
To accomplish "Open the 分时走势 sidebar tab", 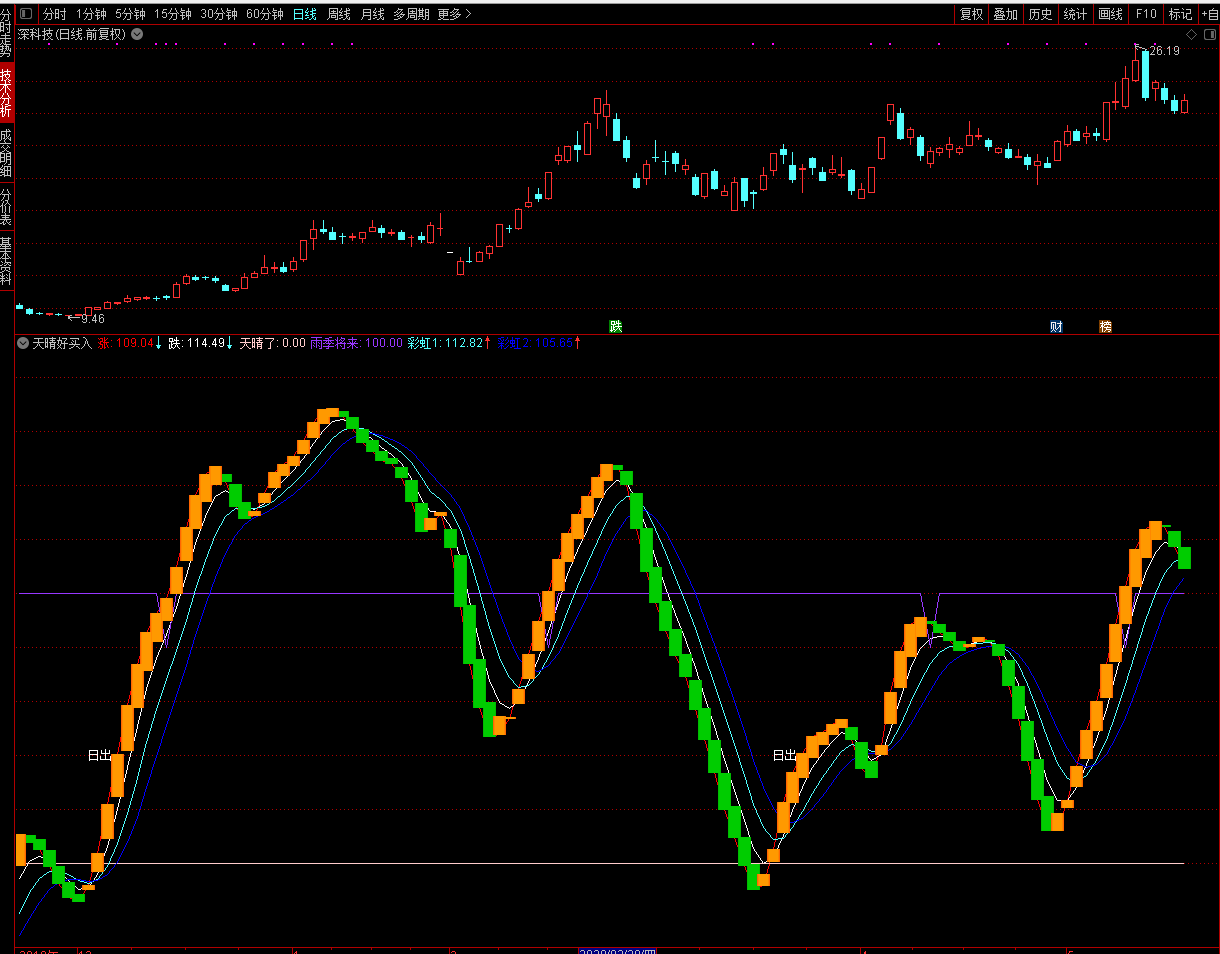I will (6, 32).
